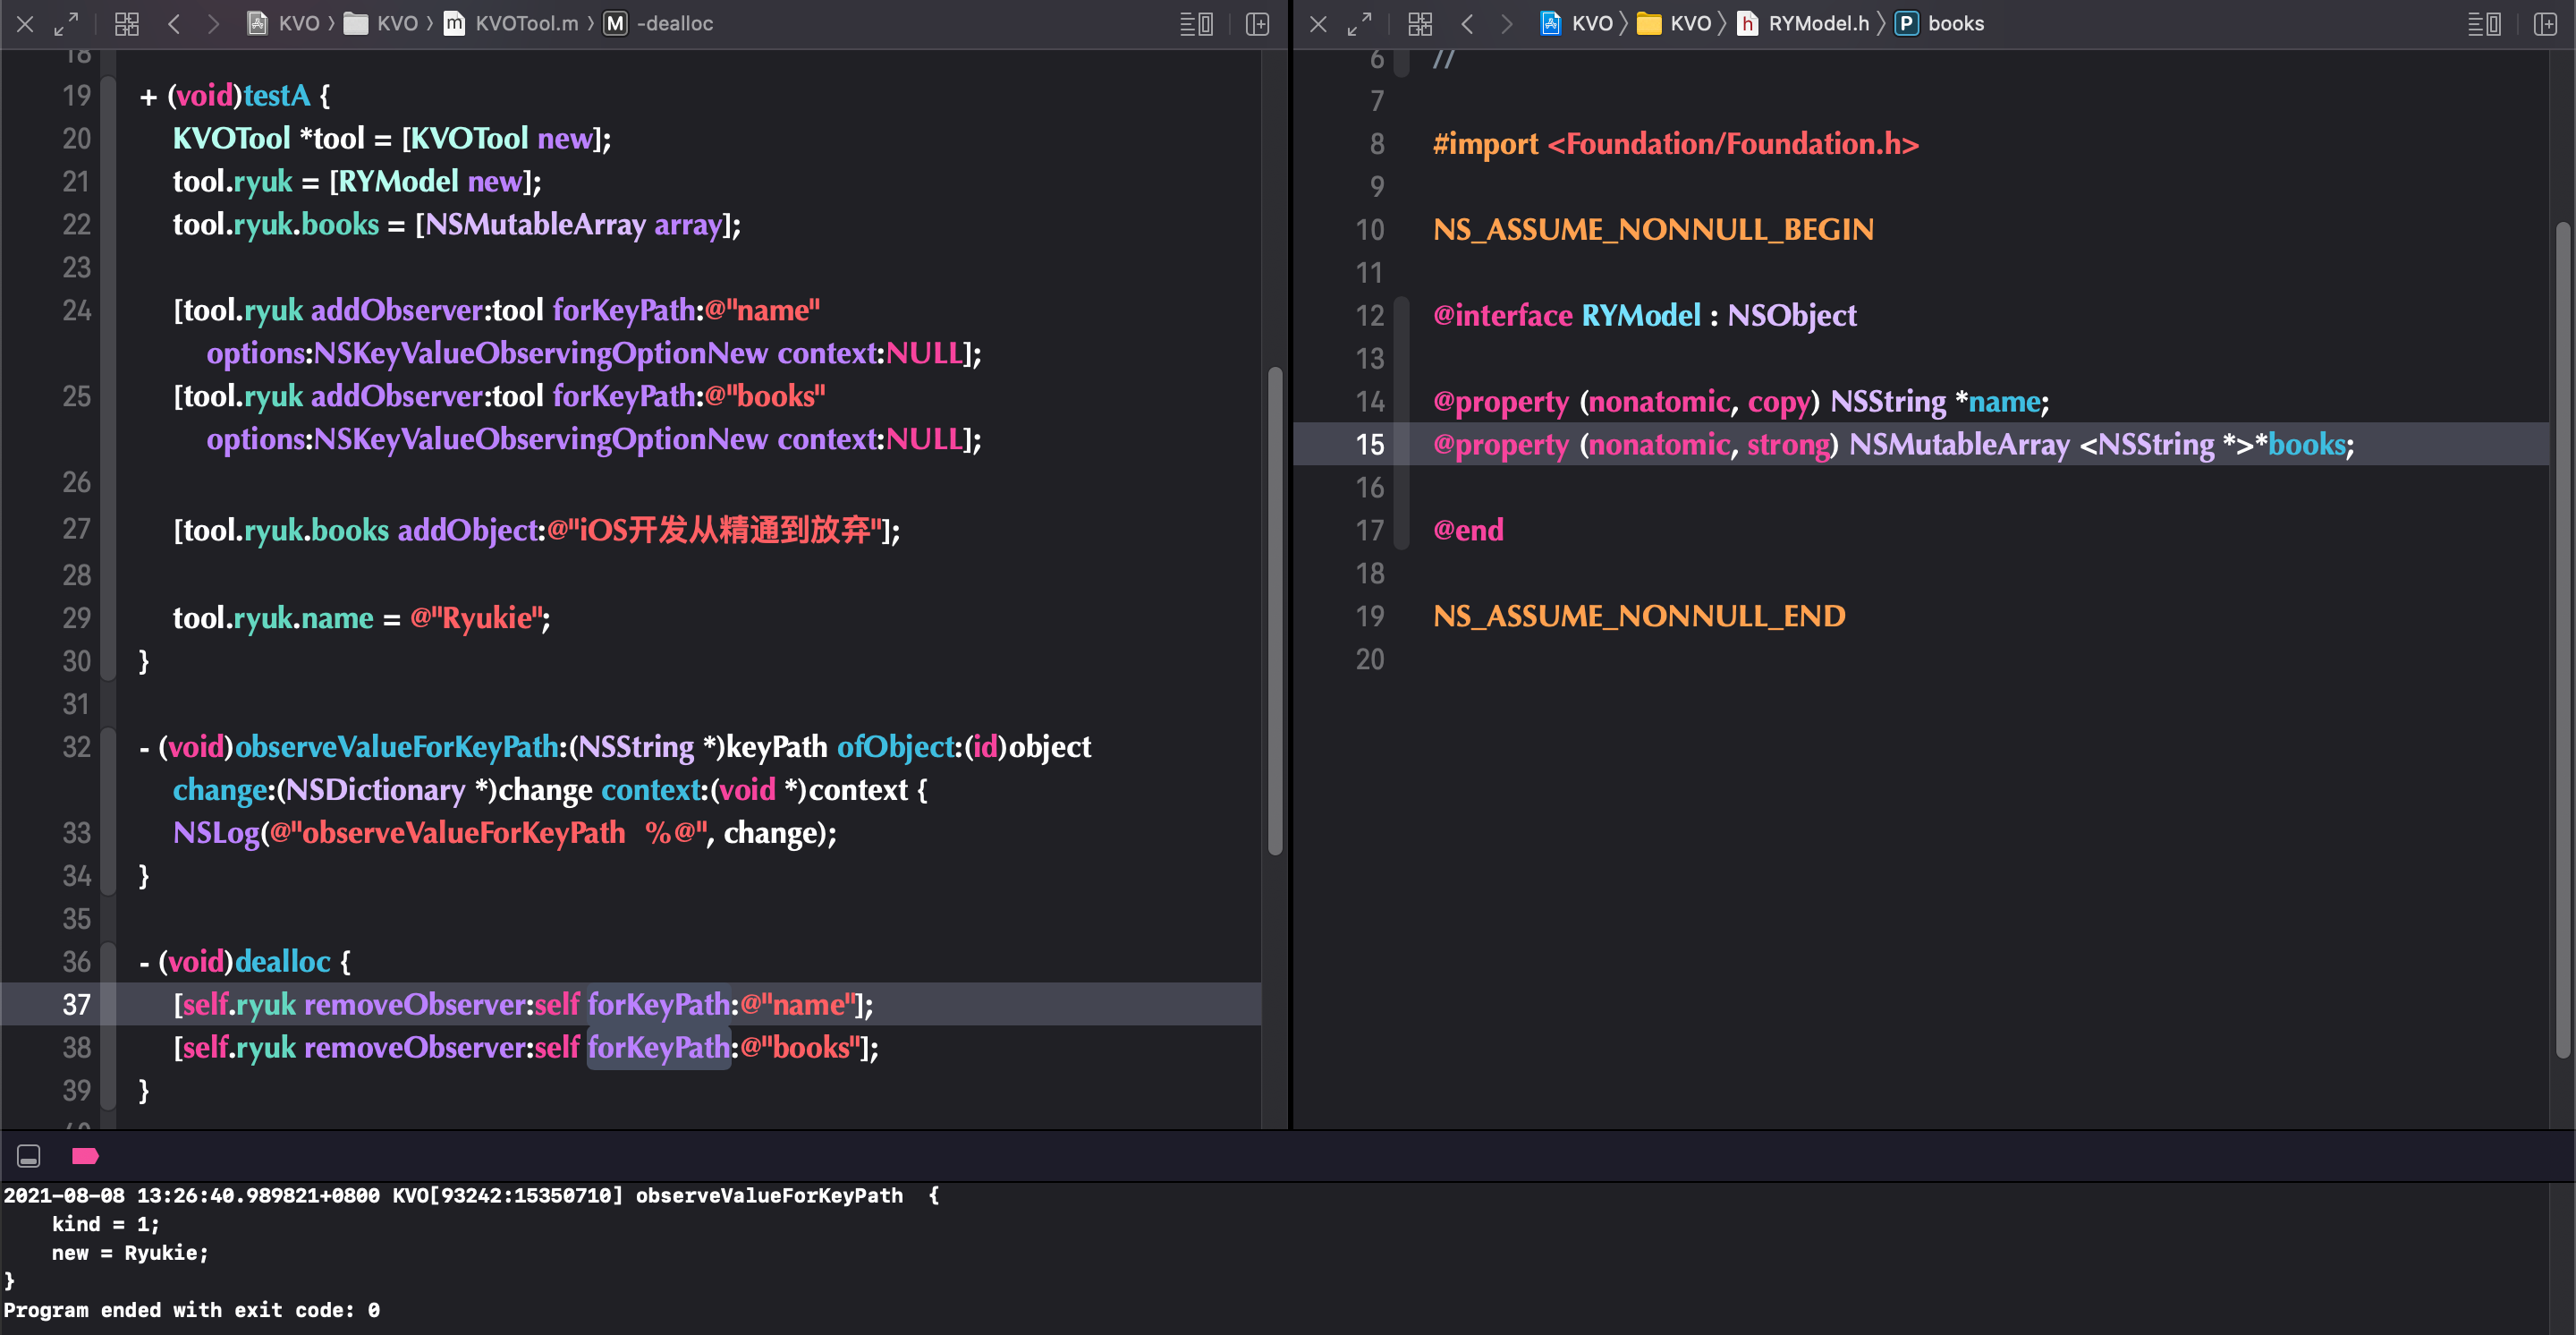This screenshot has height=1335, width=2576.
Task: Expand the left editor to full size
Action: pos(66,23)
